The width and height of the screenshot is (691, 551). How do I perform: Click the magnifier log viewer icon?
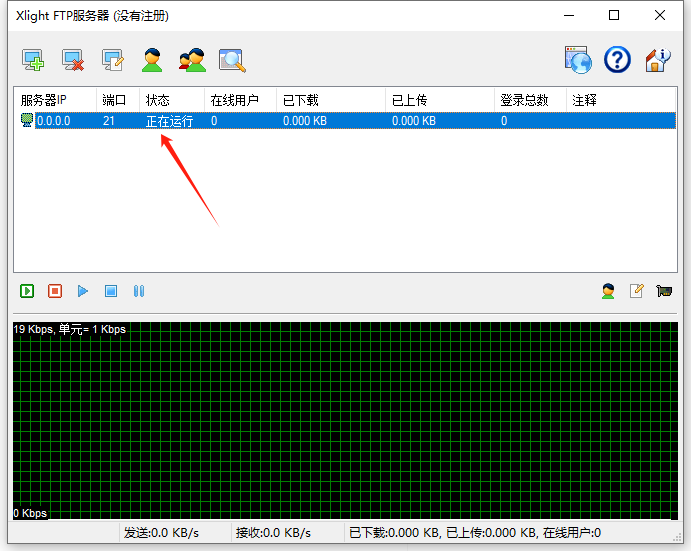(x=232, y=61)
